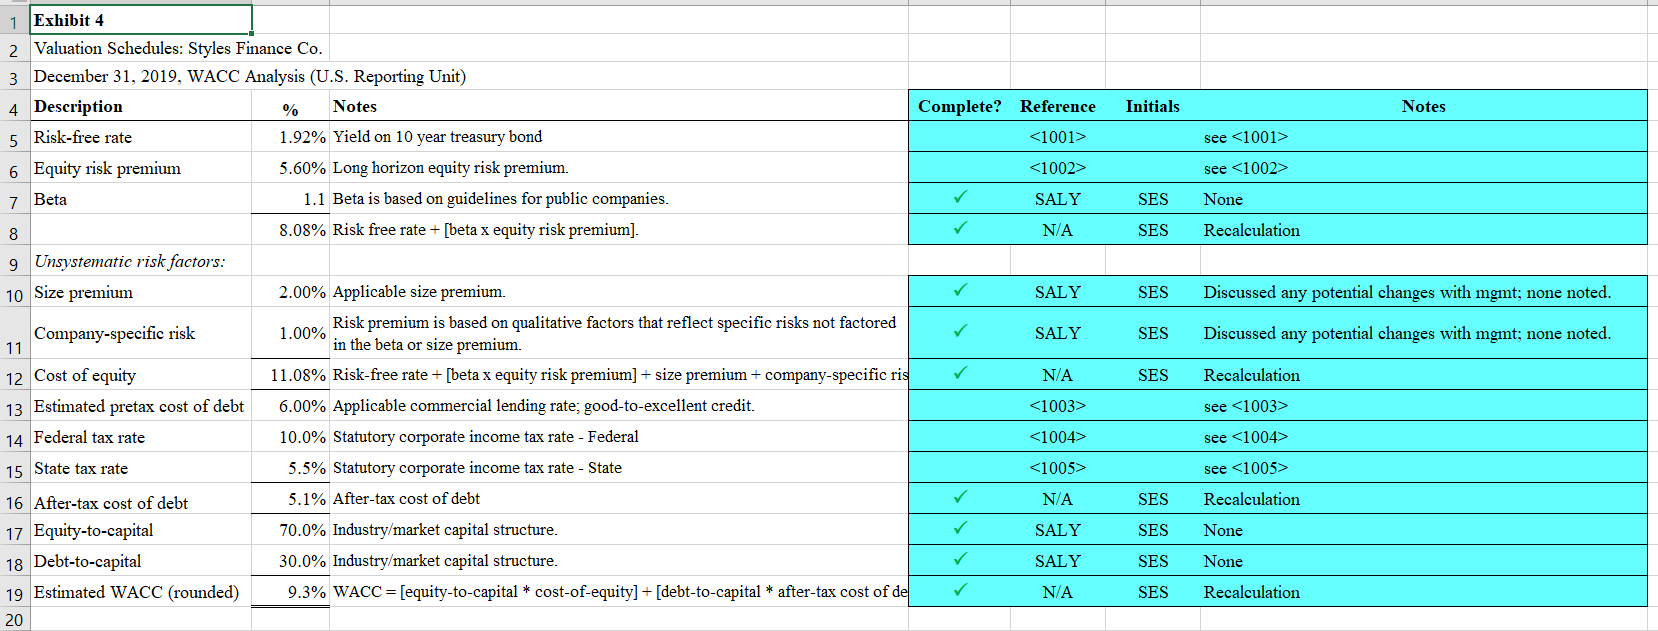Select the 'Equity-to-capital' label cell
Image resolution: width=1658 pixels, height=631 pixels.
[141, 530]
